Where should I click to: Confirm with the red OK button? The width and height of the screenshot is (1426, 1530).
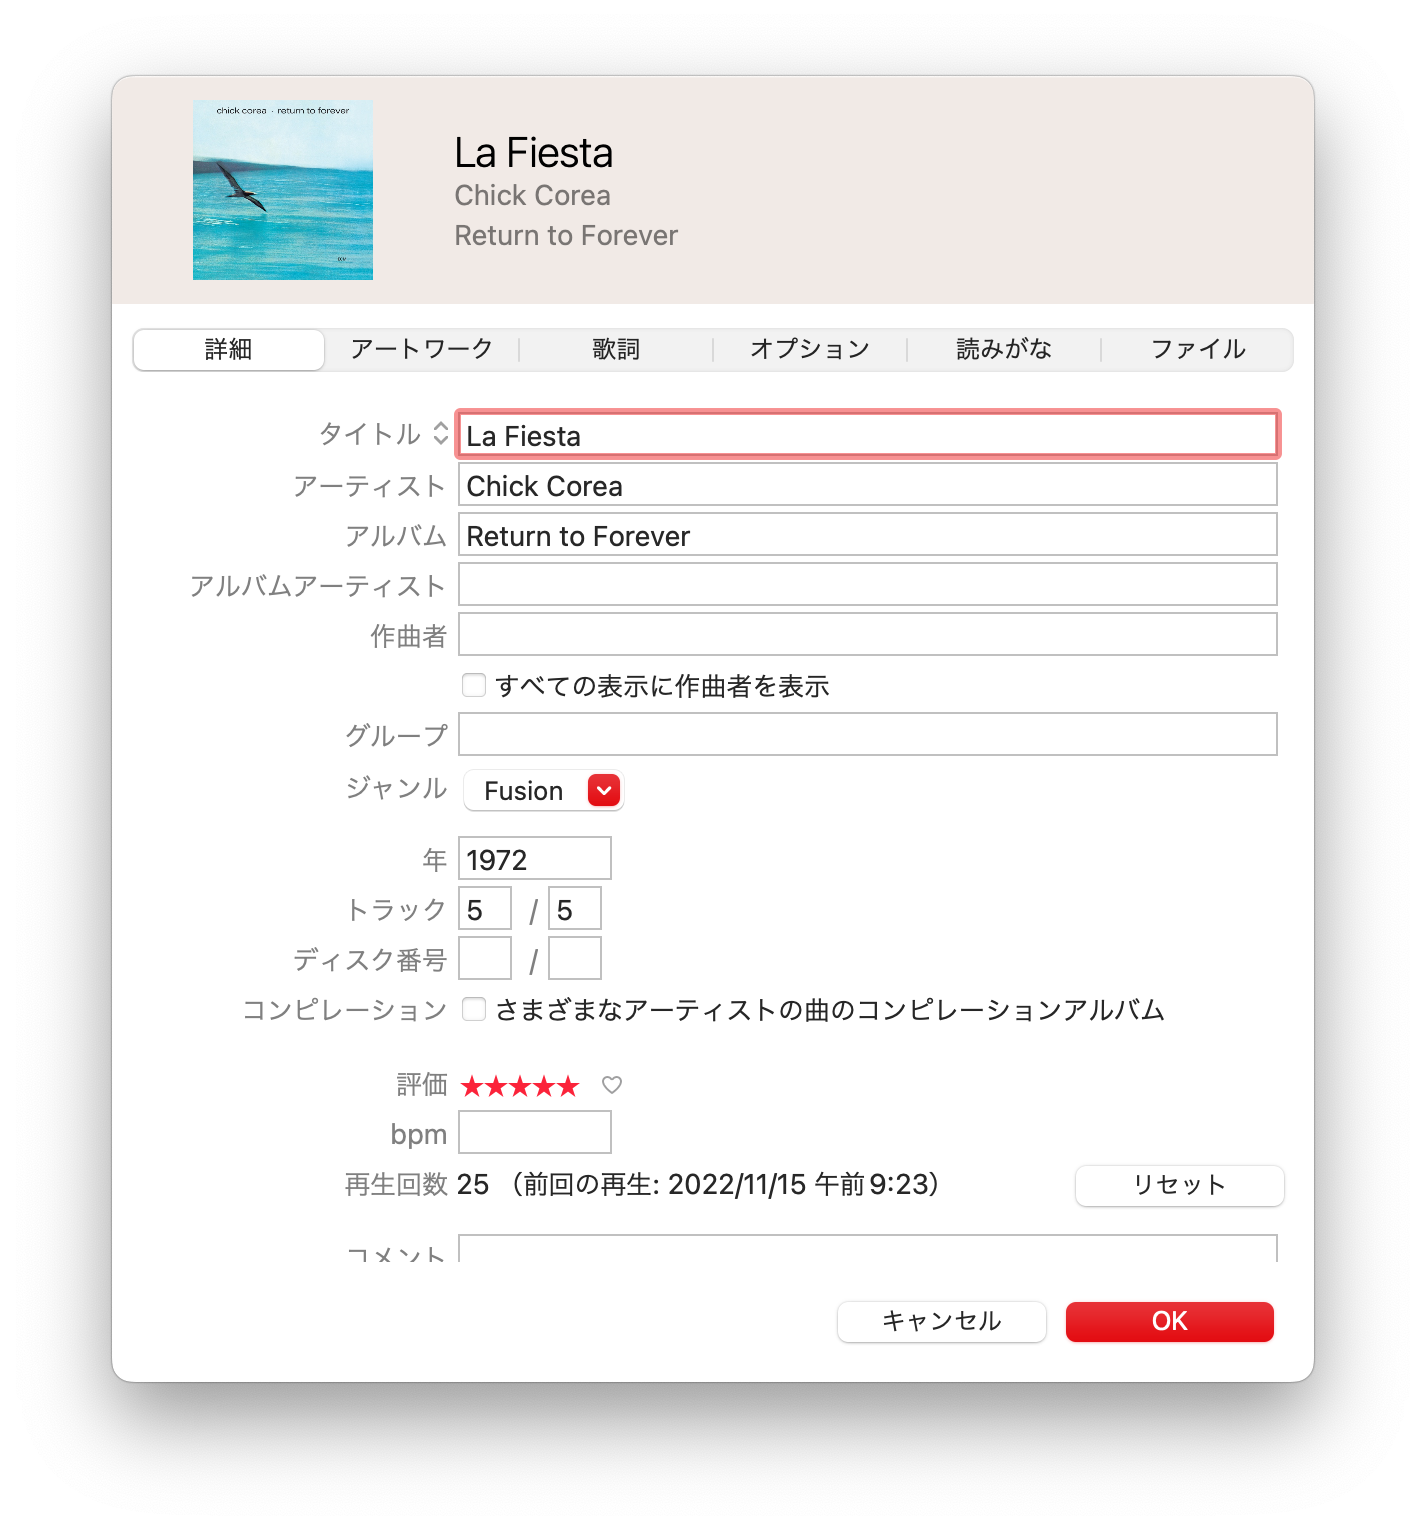1170,1321
